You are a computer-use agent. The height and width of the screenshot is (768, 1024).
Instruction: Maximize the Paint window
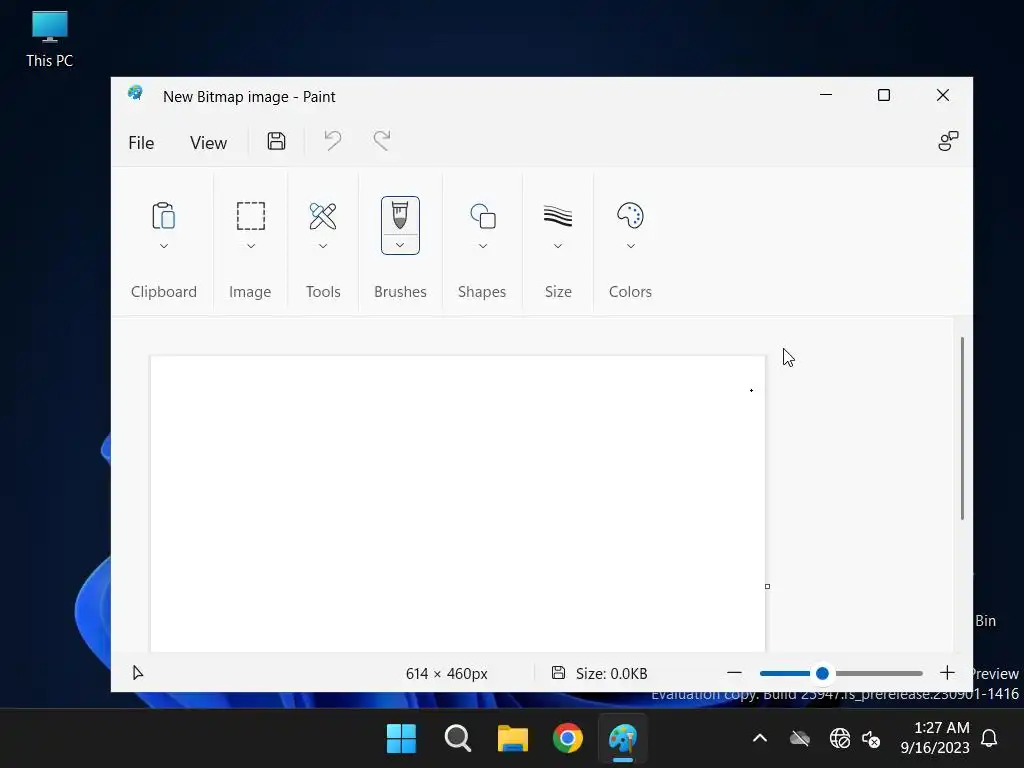coord(884,95)
